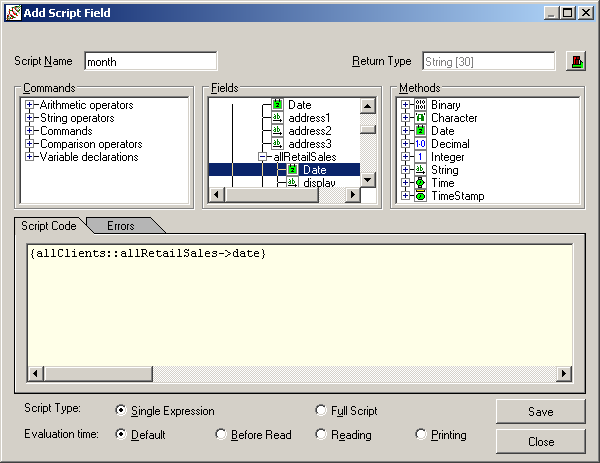The height and width of the screenshot is (463, 600).
Task: Click Fields list scroll left arrow
Action: (216, 194)
